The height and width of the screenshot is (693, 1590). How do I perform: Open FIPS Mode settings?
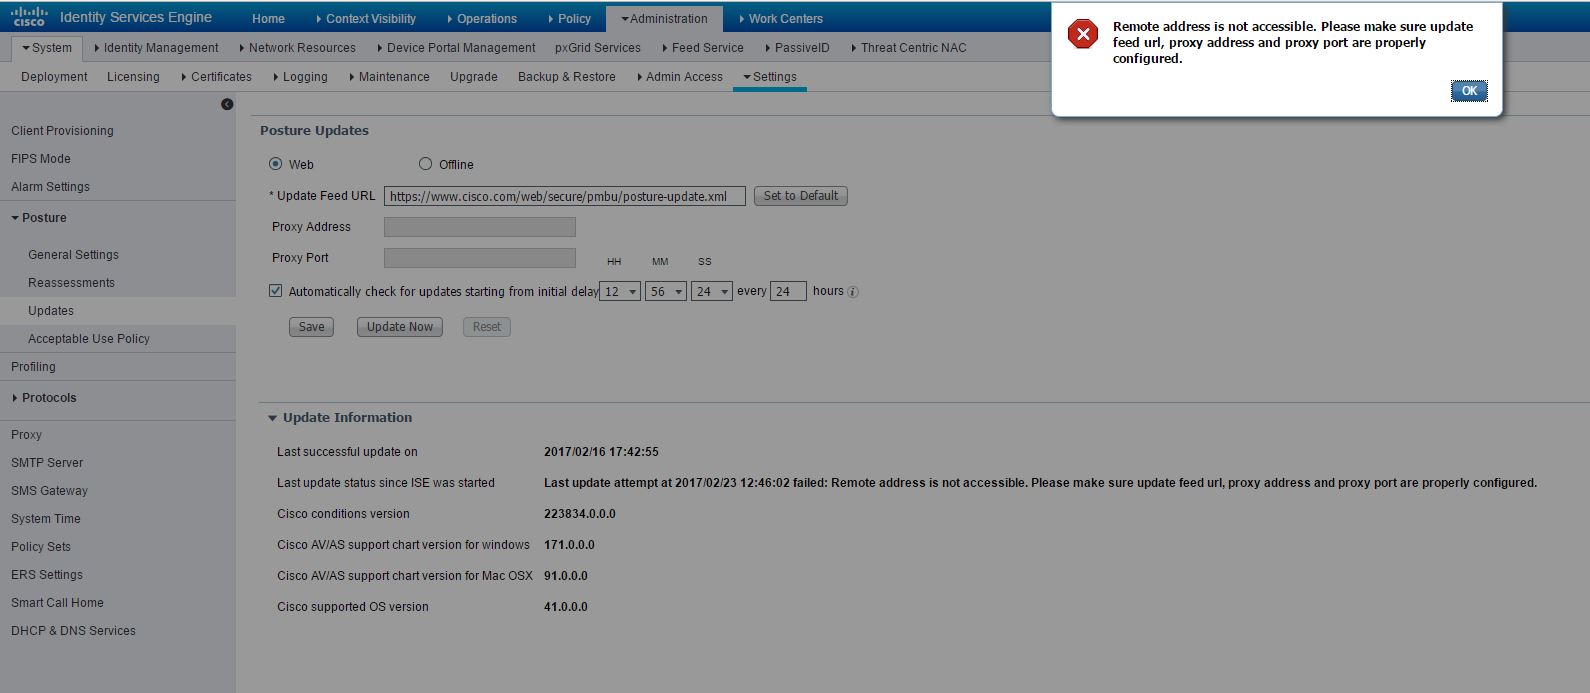41,159
